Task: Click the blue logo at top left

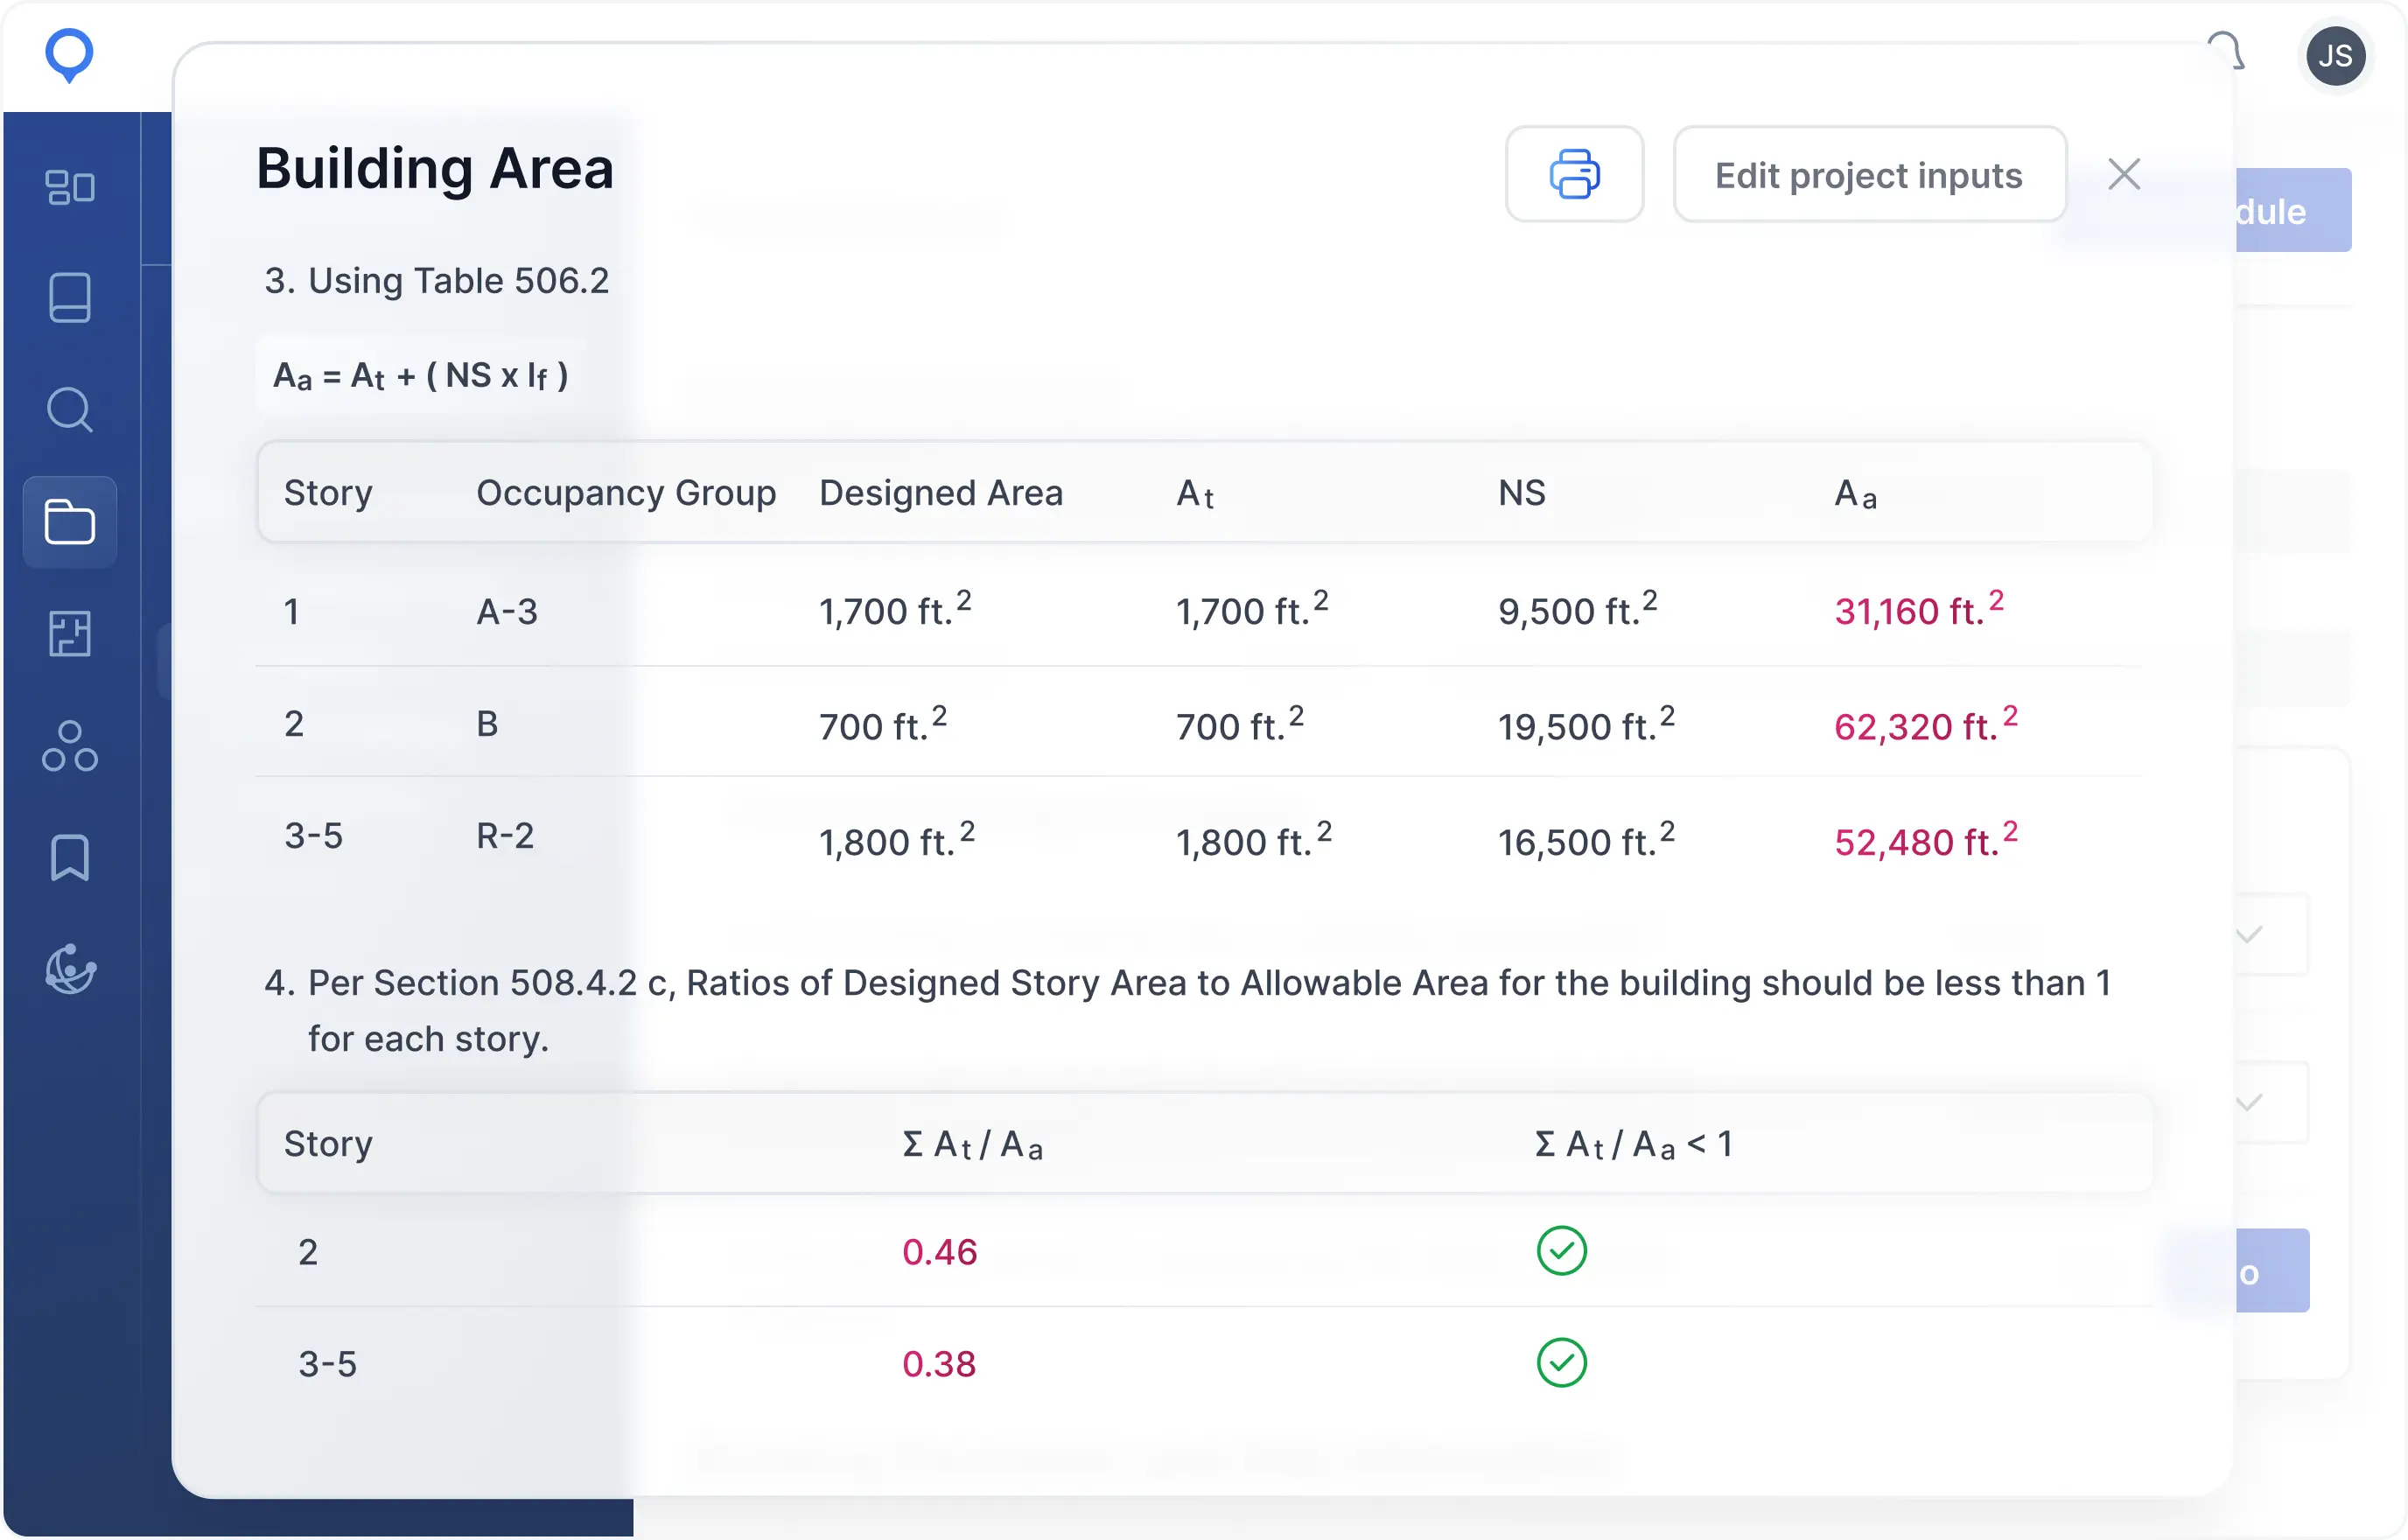Action: coord(69,55)
